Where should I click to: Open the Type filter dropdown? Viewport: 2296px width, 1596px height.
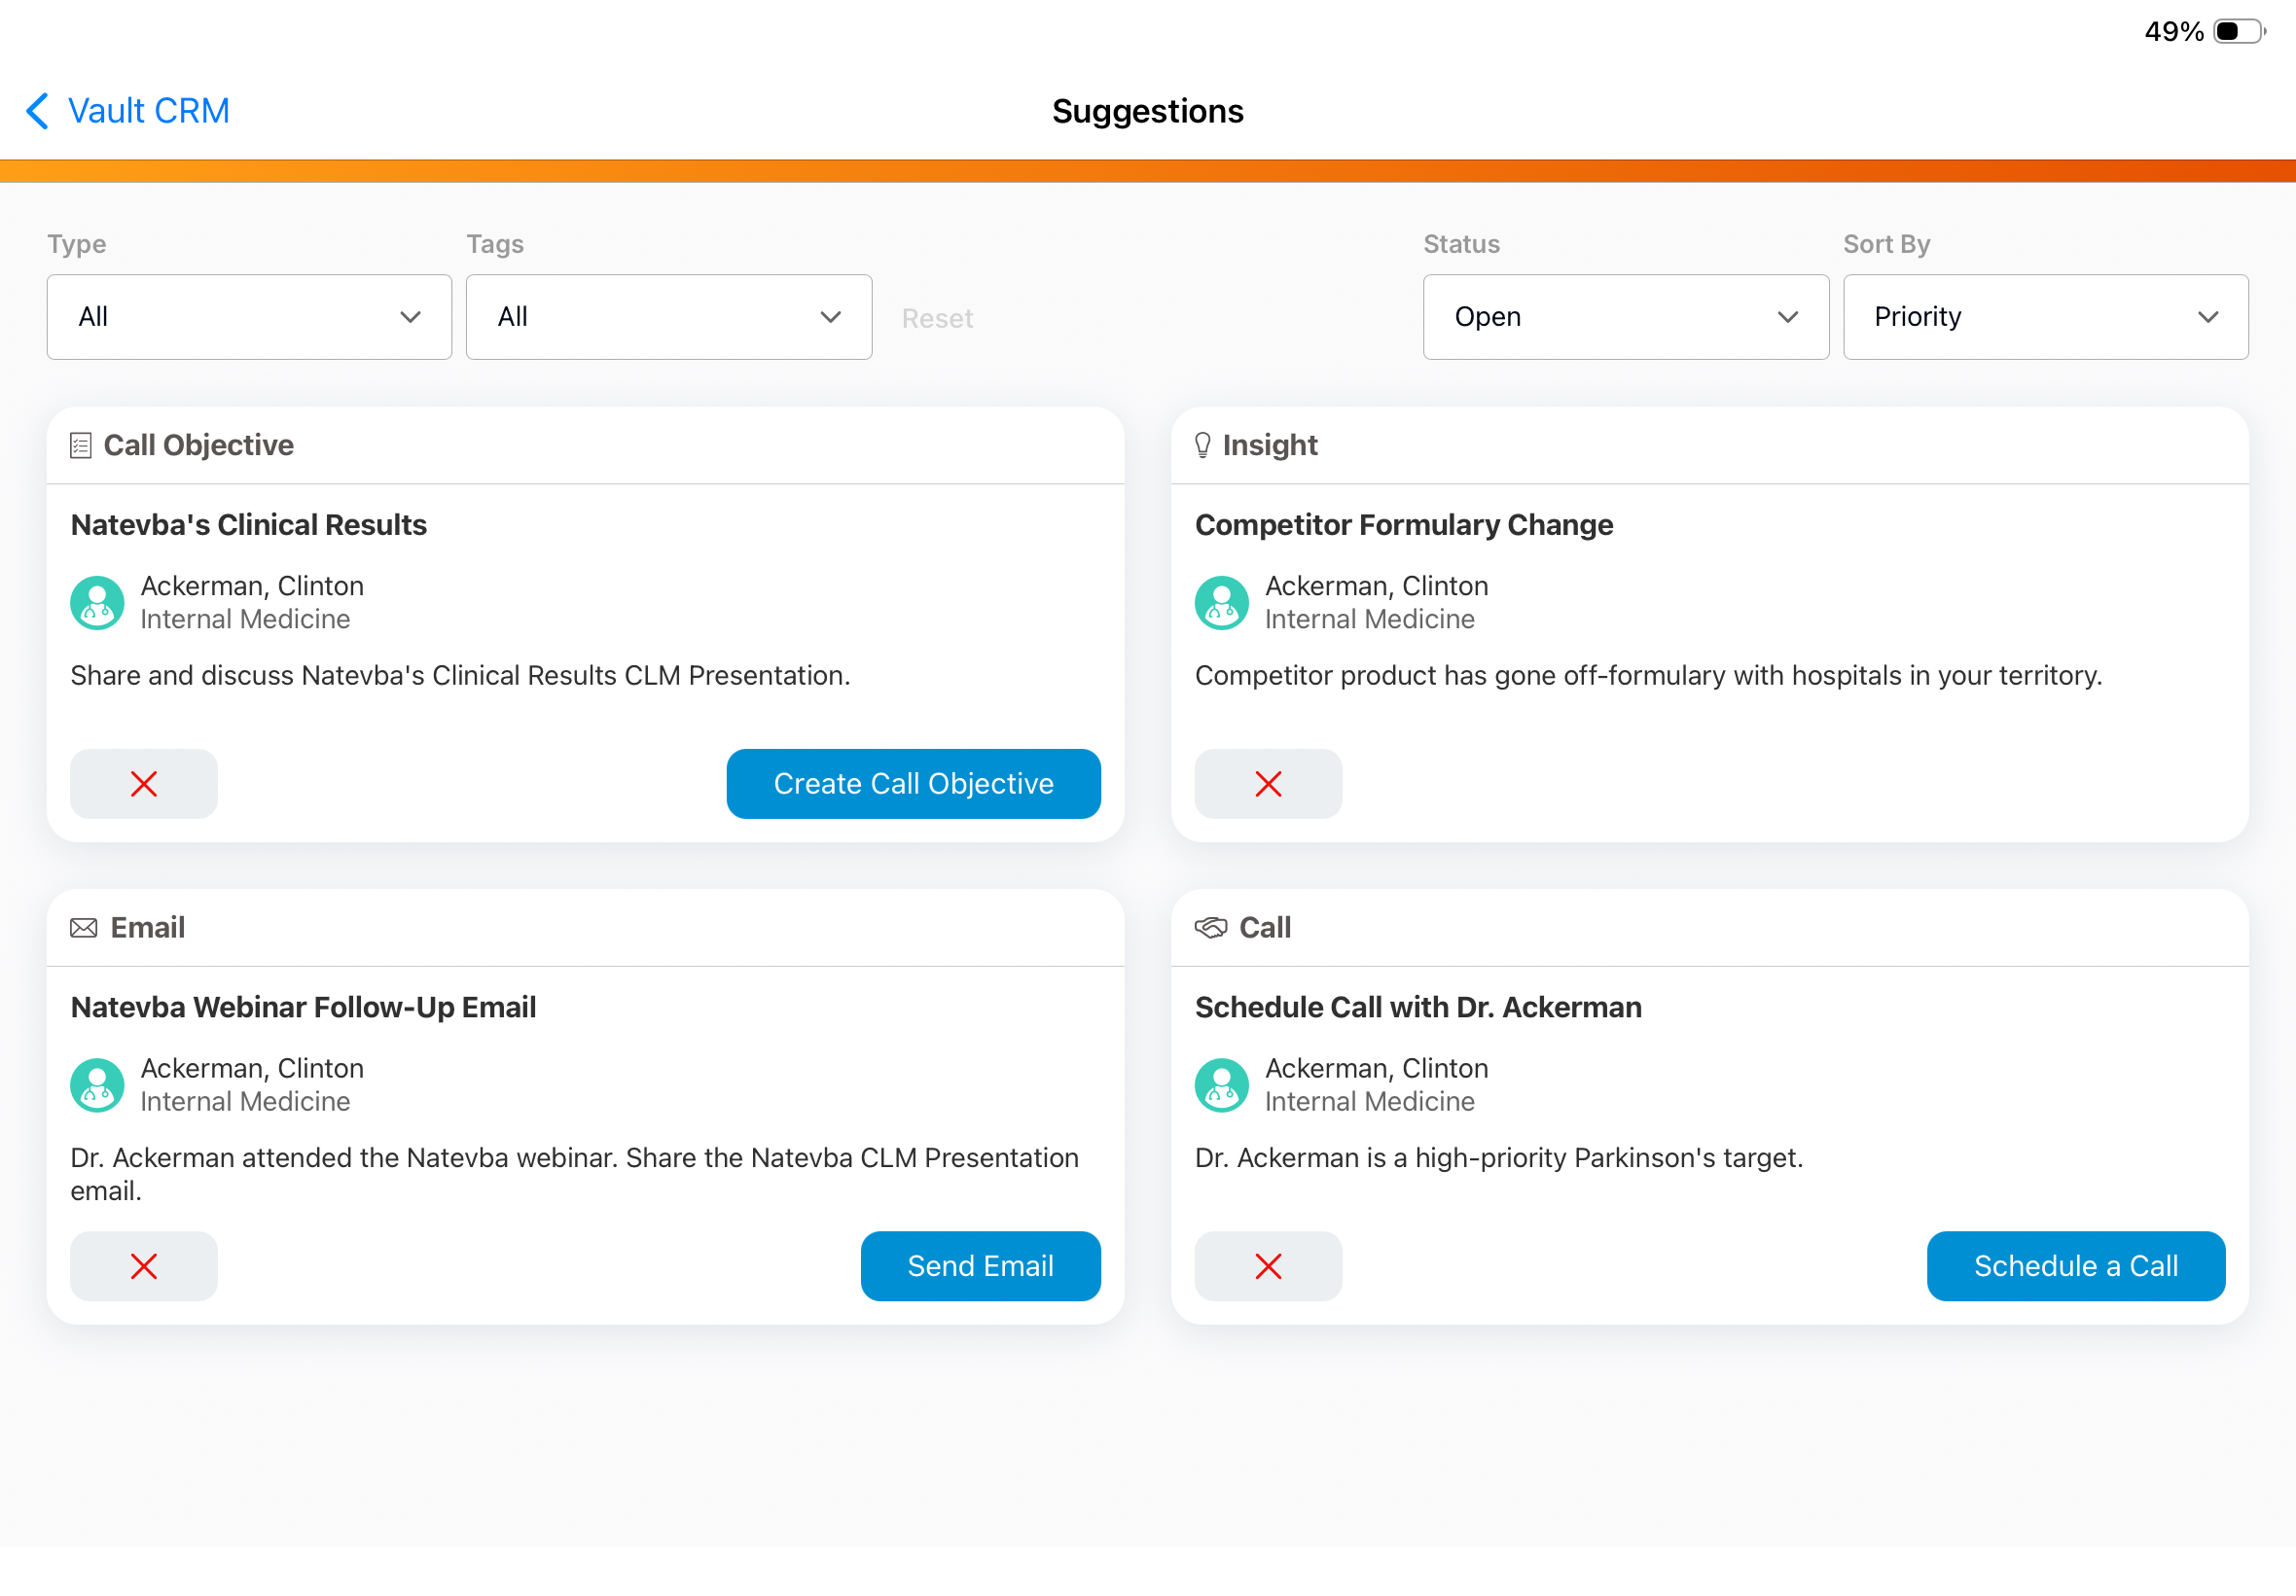pos(249,317)
